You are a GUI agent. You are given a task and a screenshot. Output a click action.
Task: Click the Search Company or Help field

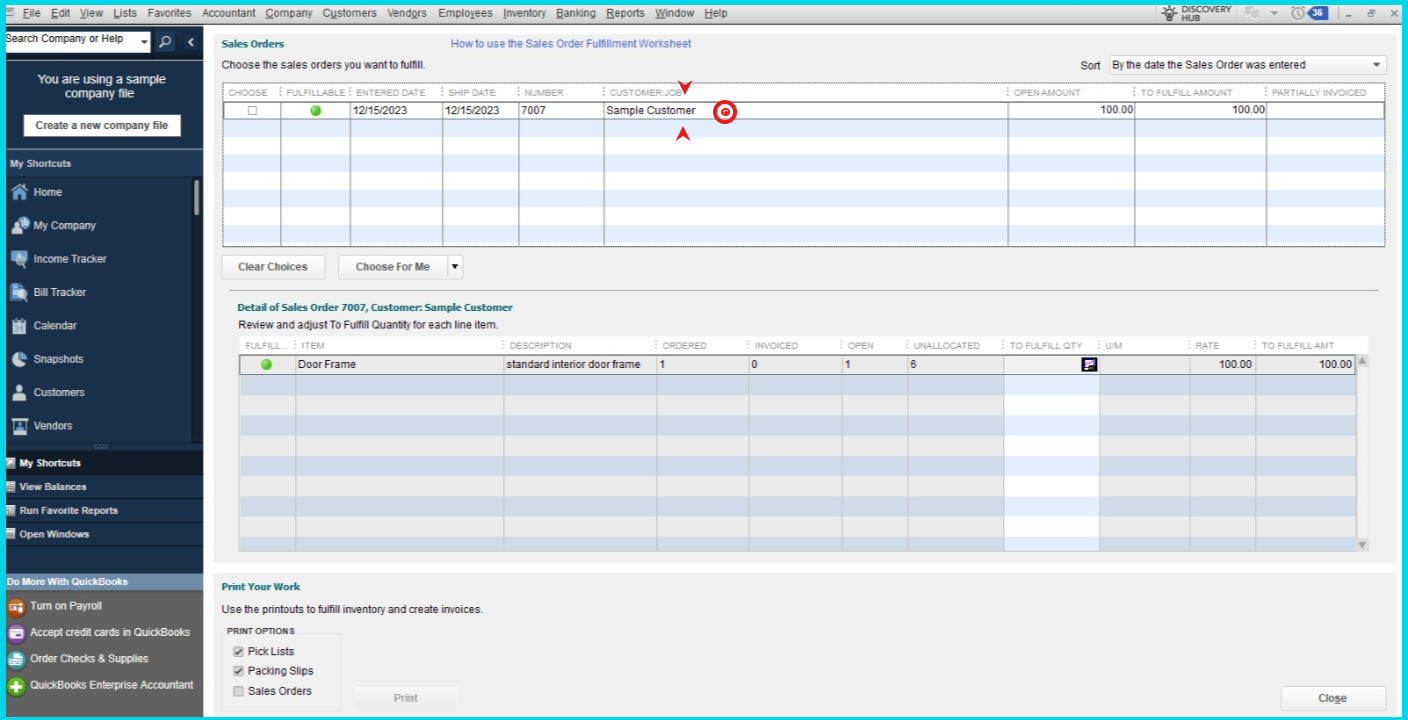coord(70,40)
